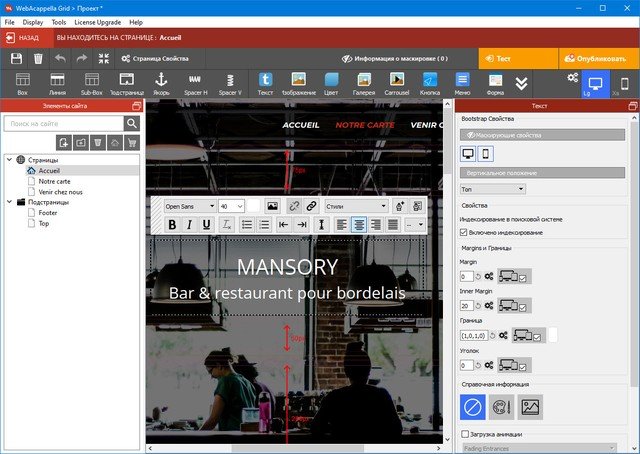Insert an Anchor (Якорь) element
This screenshot has width=640, height=454.
click(x=162, y=83)
